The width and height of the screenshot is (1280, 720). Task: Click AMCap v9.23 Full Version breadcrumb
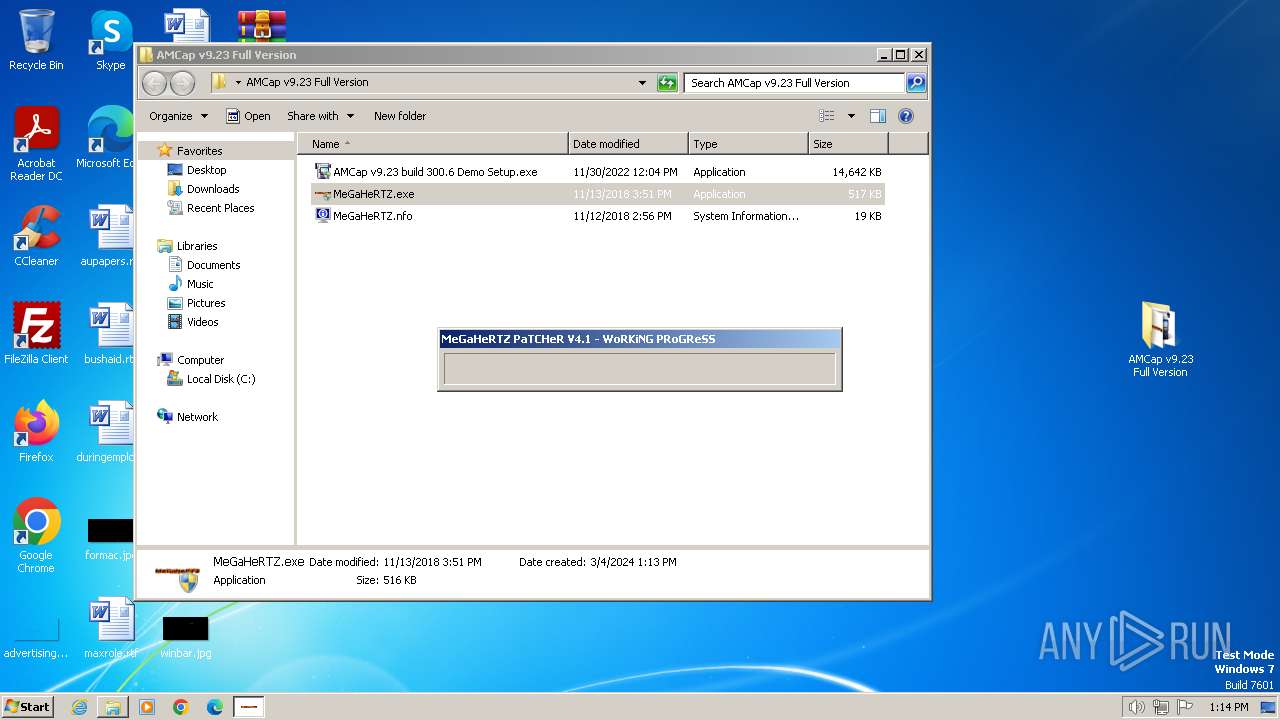click(x=307, y=83)
